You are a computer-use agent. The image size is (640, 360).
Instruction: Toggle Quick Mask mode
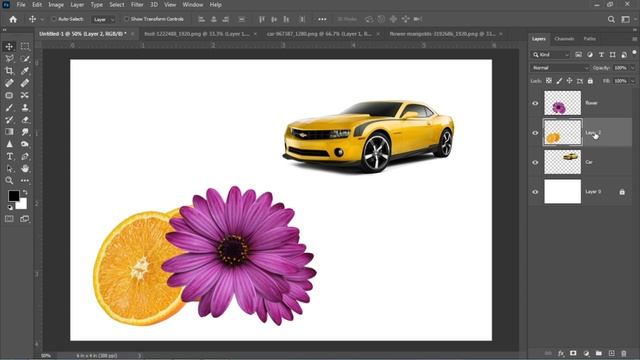click(x=9, y=219)
